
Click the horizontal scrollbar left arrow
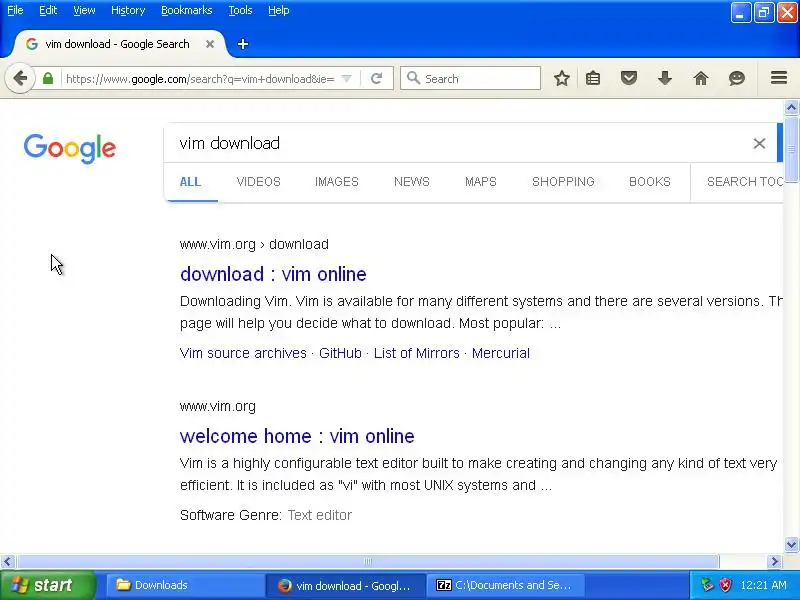tap(7, 562)
